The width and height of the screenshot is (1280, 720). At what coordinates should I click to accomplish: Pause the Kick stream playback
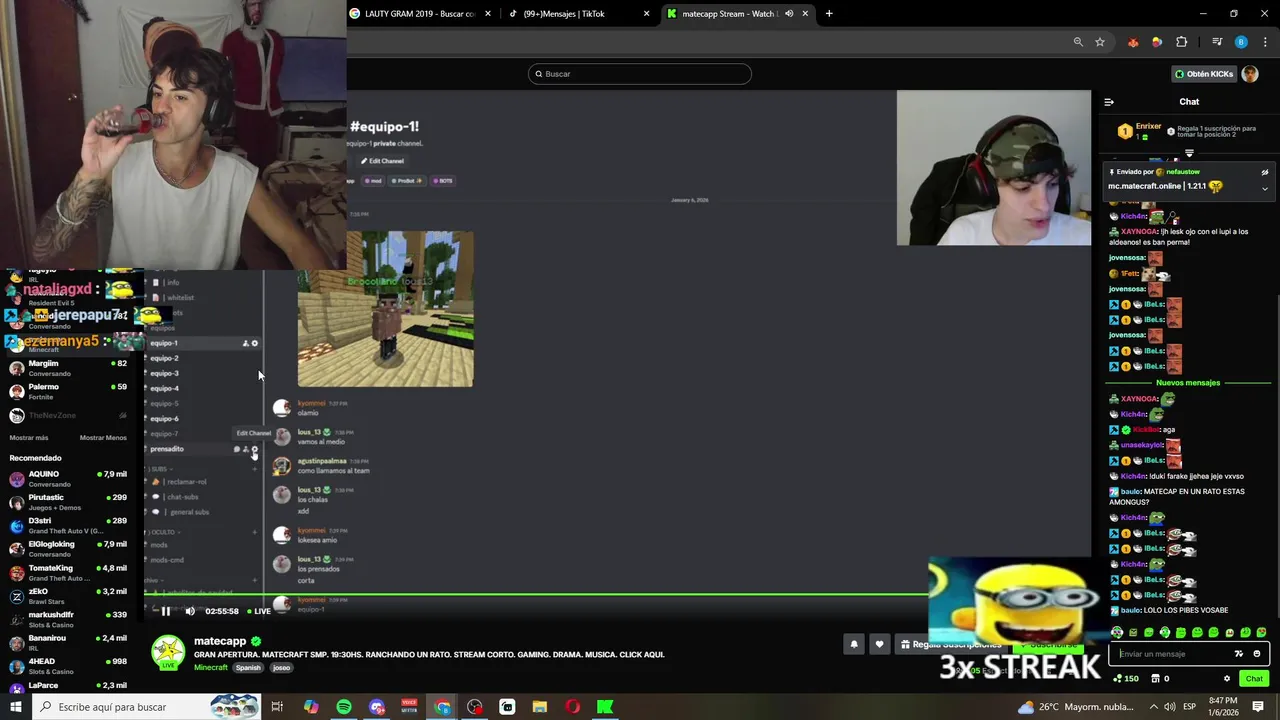click(x=166, y=611)
